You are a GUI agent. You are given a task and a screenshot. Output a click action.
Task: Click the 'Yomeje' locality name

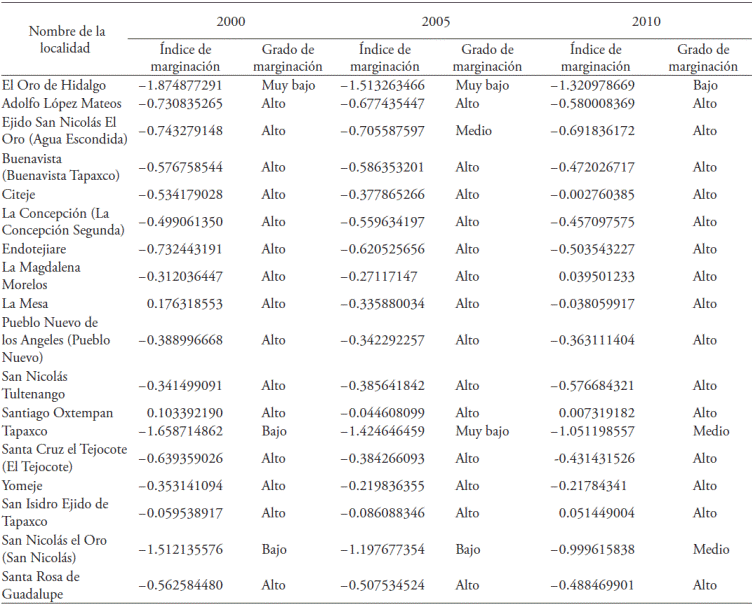pyautogui.click(x=23, y=486)
